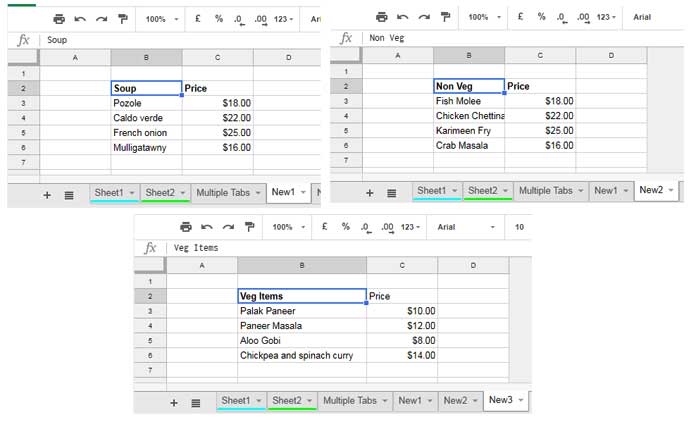
Task: Undo the last action in the Soup spreadsheet
Action: tap(80, 19)
